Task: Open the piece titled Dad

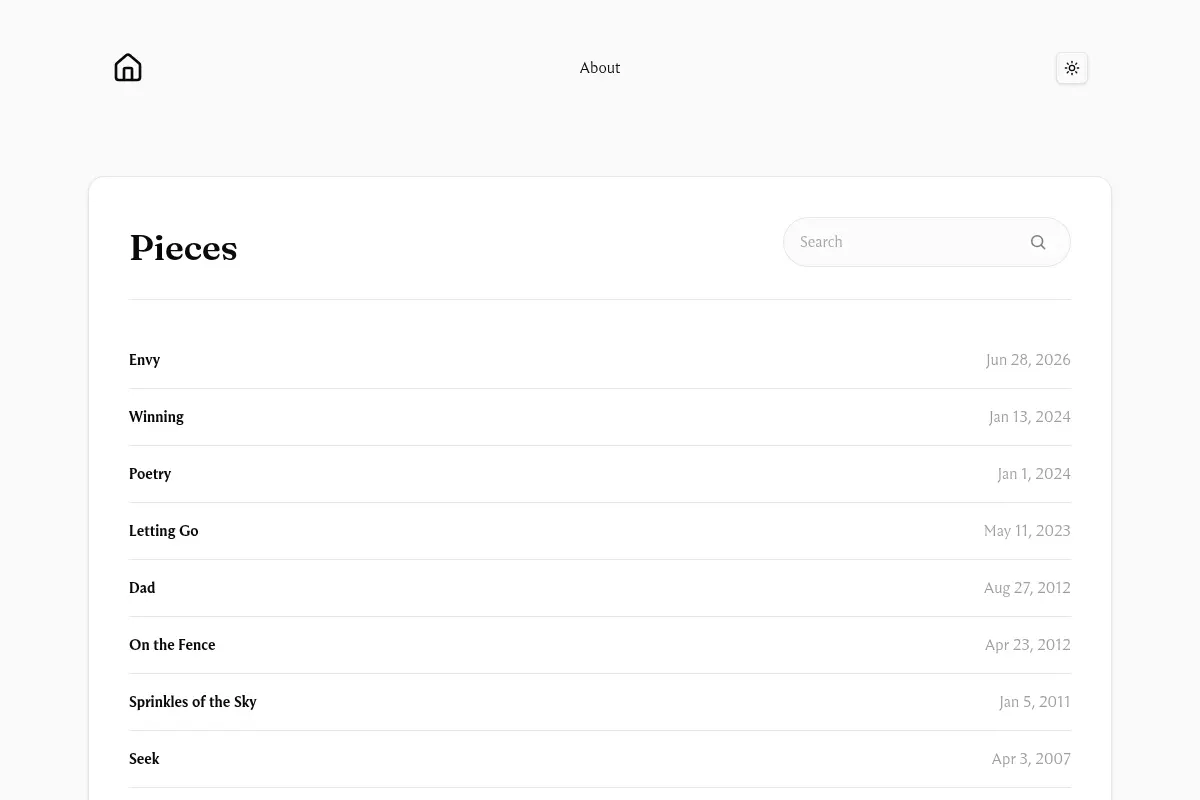Action: click(142, 588)
